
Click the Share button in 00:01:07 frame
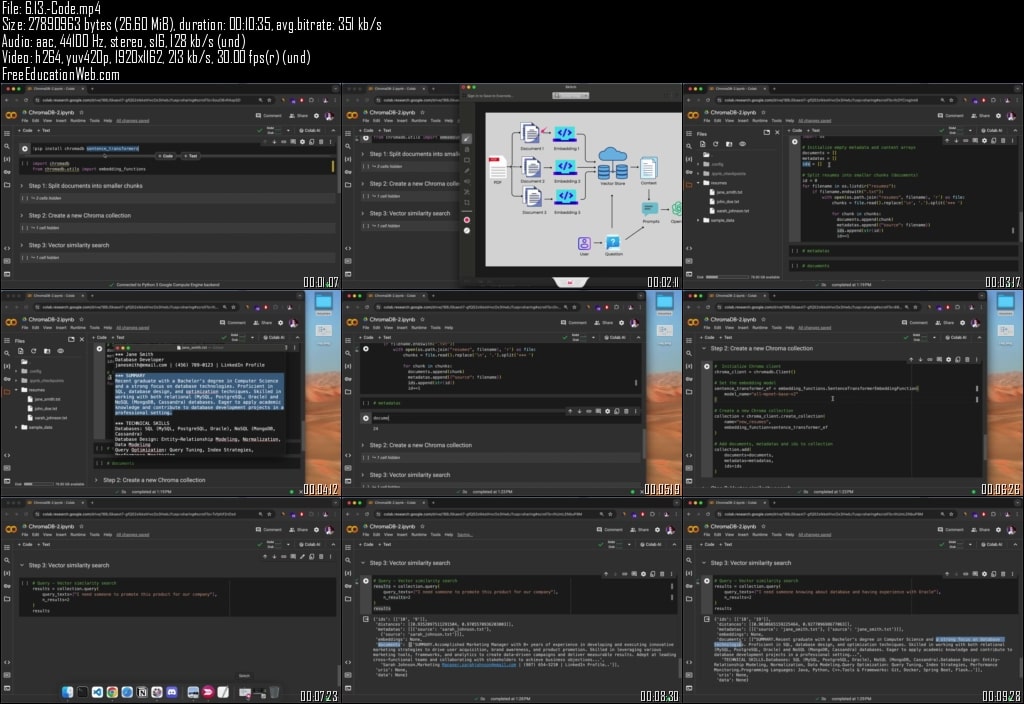coord(299,116)
